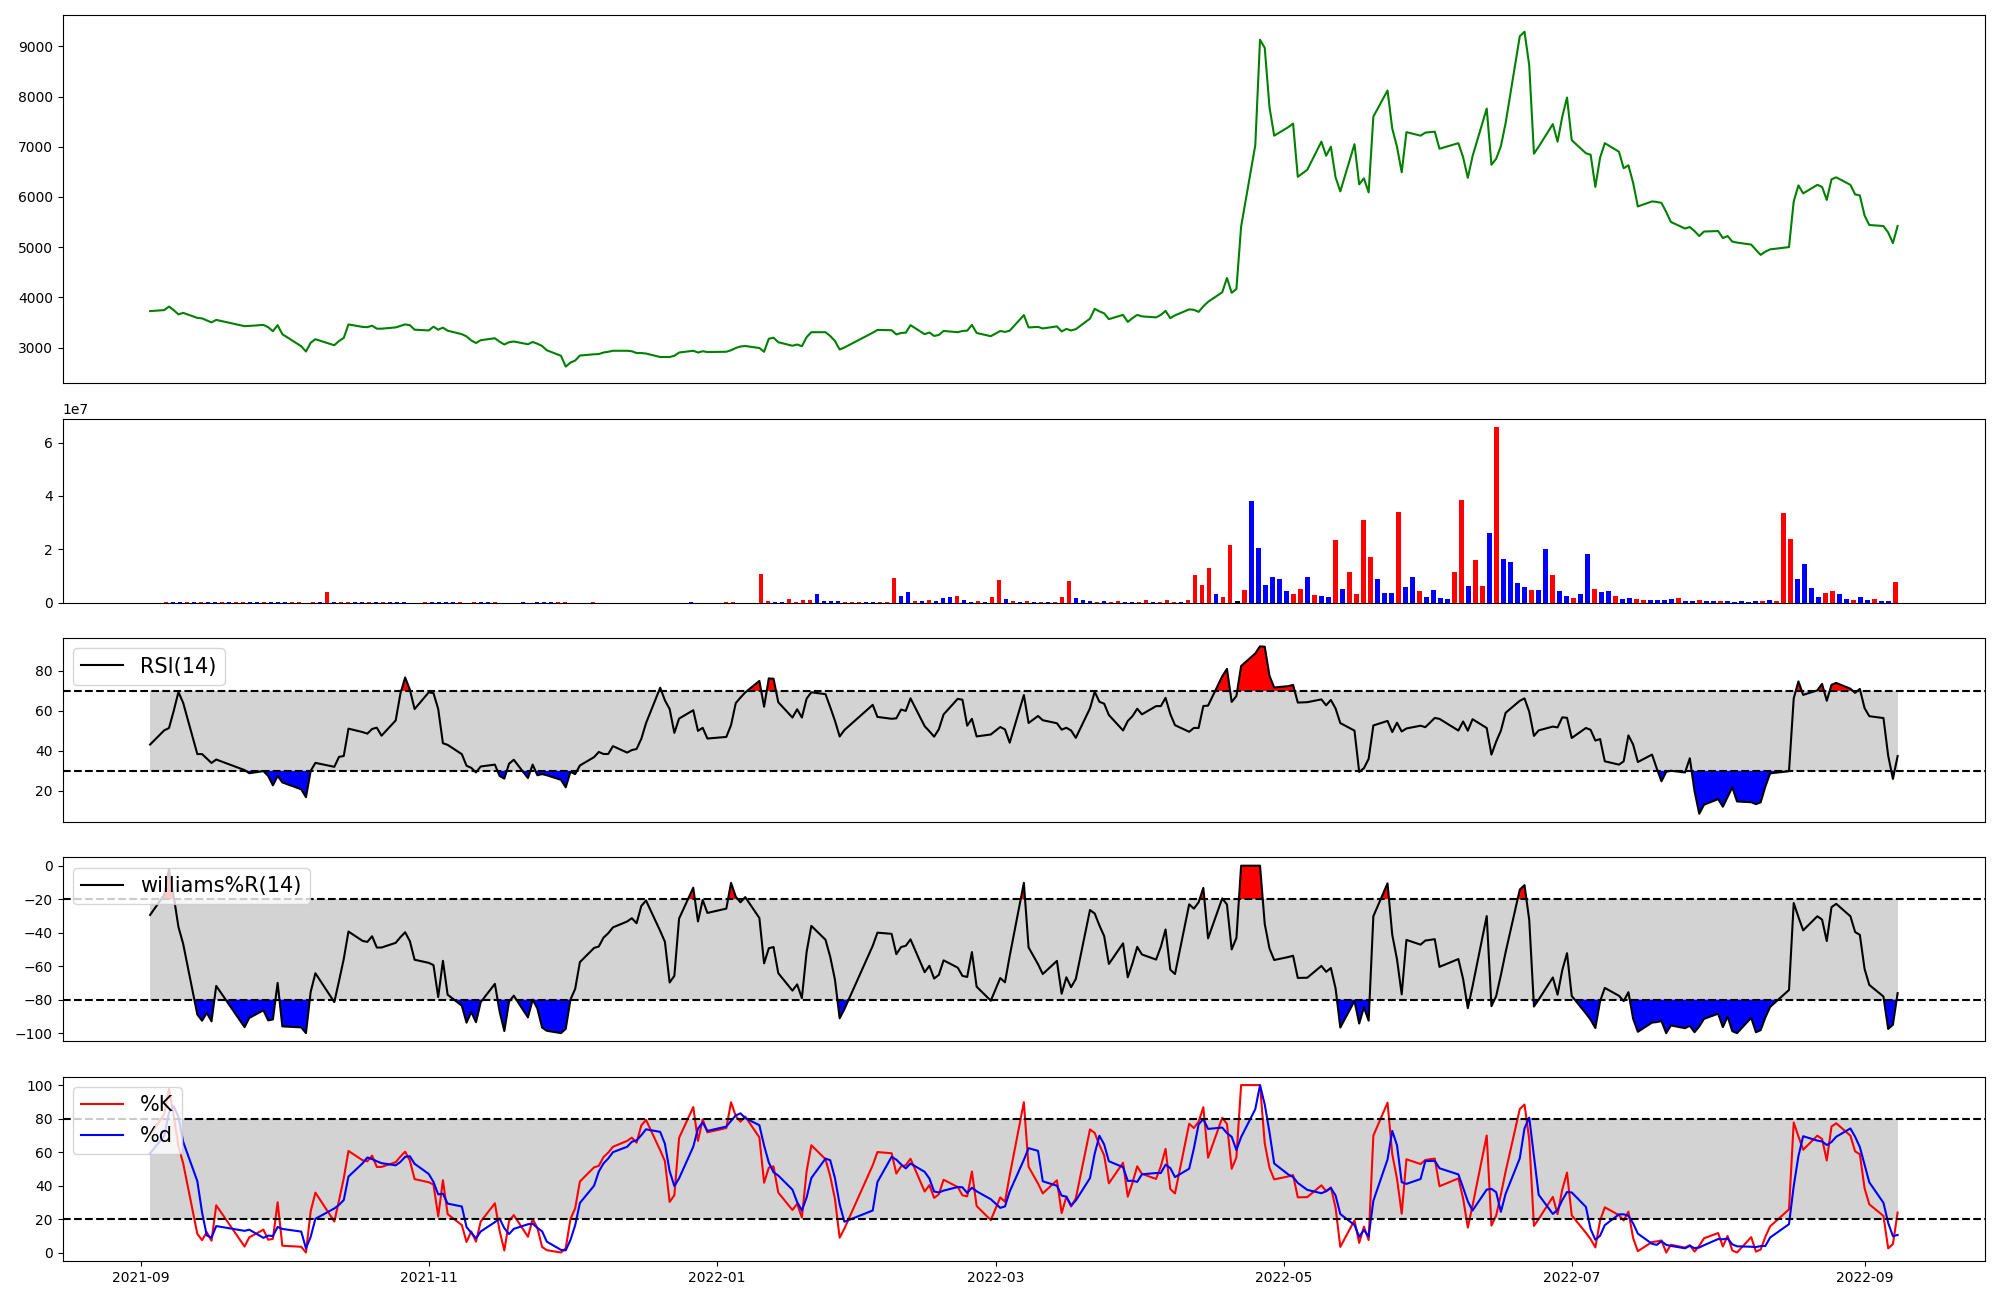This screenshot has height=1300, width=2000.
Task: Click the blue %d legend line sample
Action: point(102,1135)
